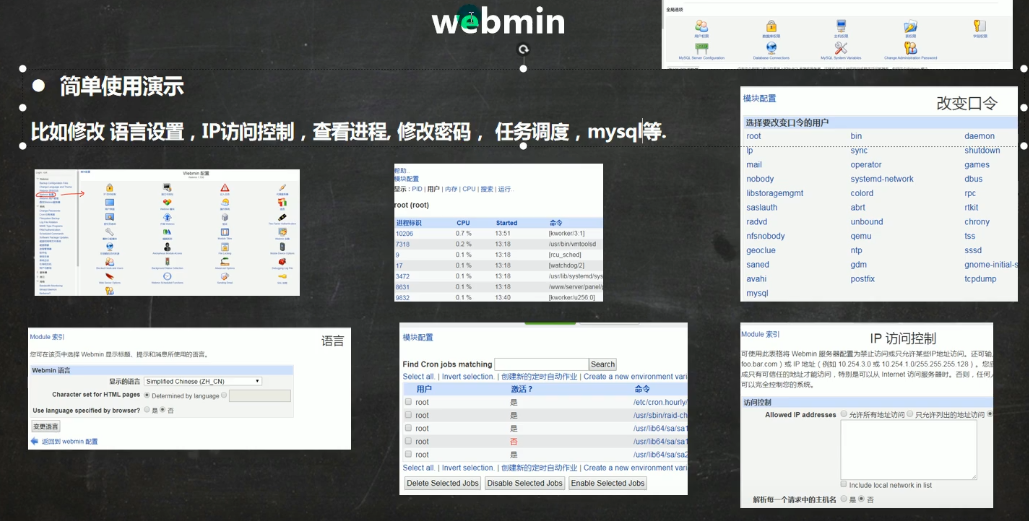This screenshot has width=1029, height=521.
Task: Click the back arrow beside 返回到 webmin 配置
Action: click(x=34, y=441)
